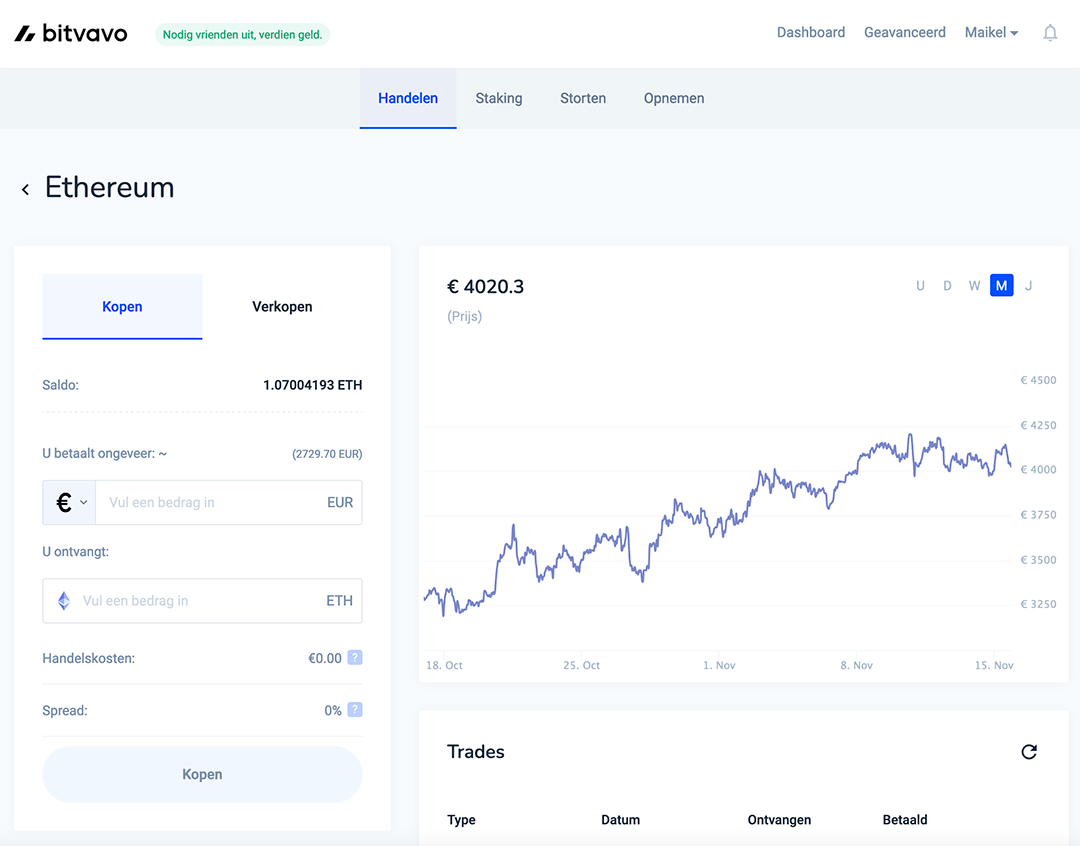The height and width of the screenshot is (846, 1080).
Task: Show help for Spread
Action: coord(355,710)
